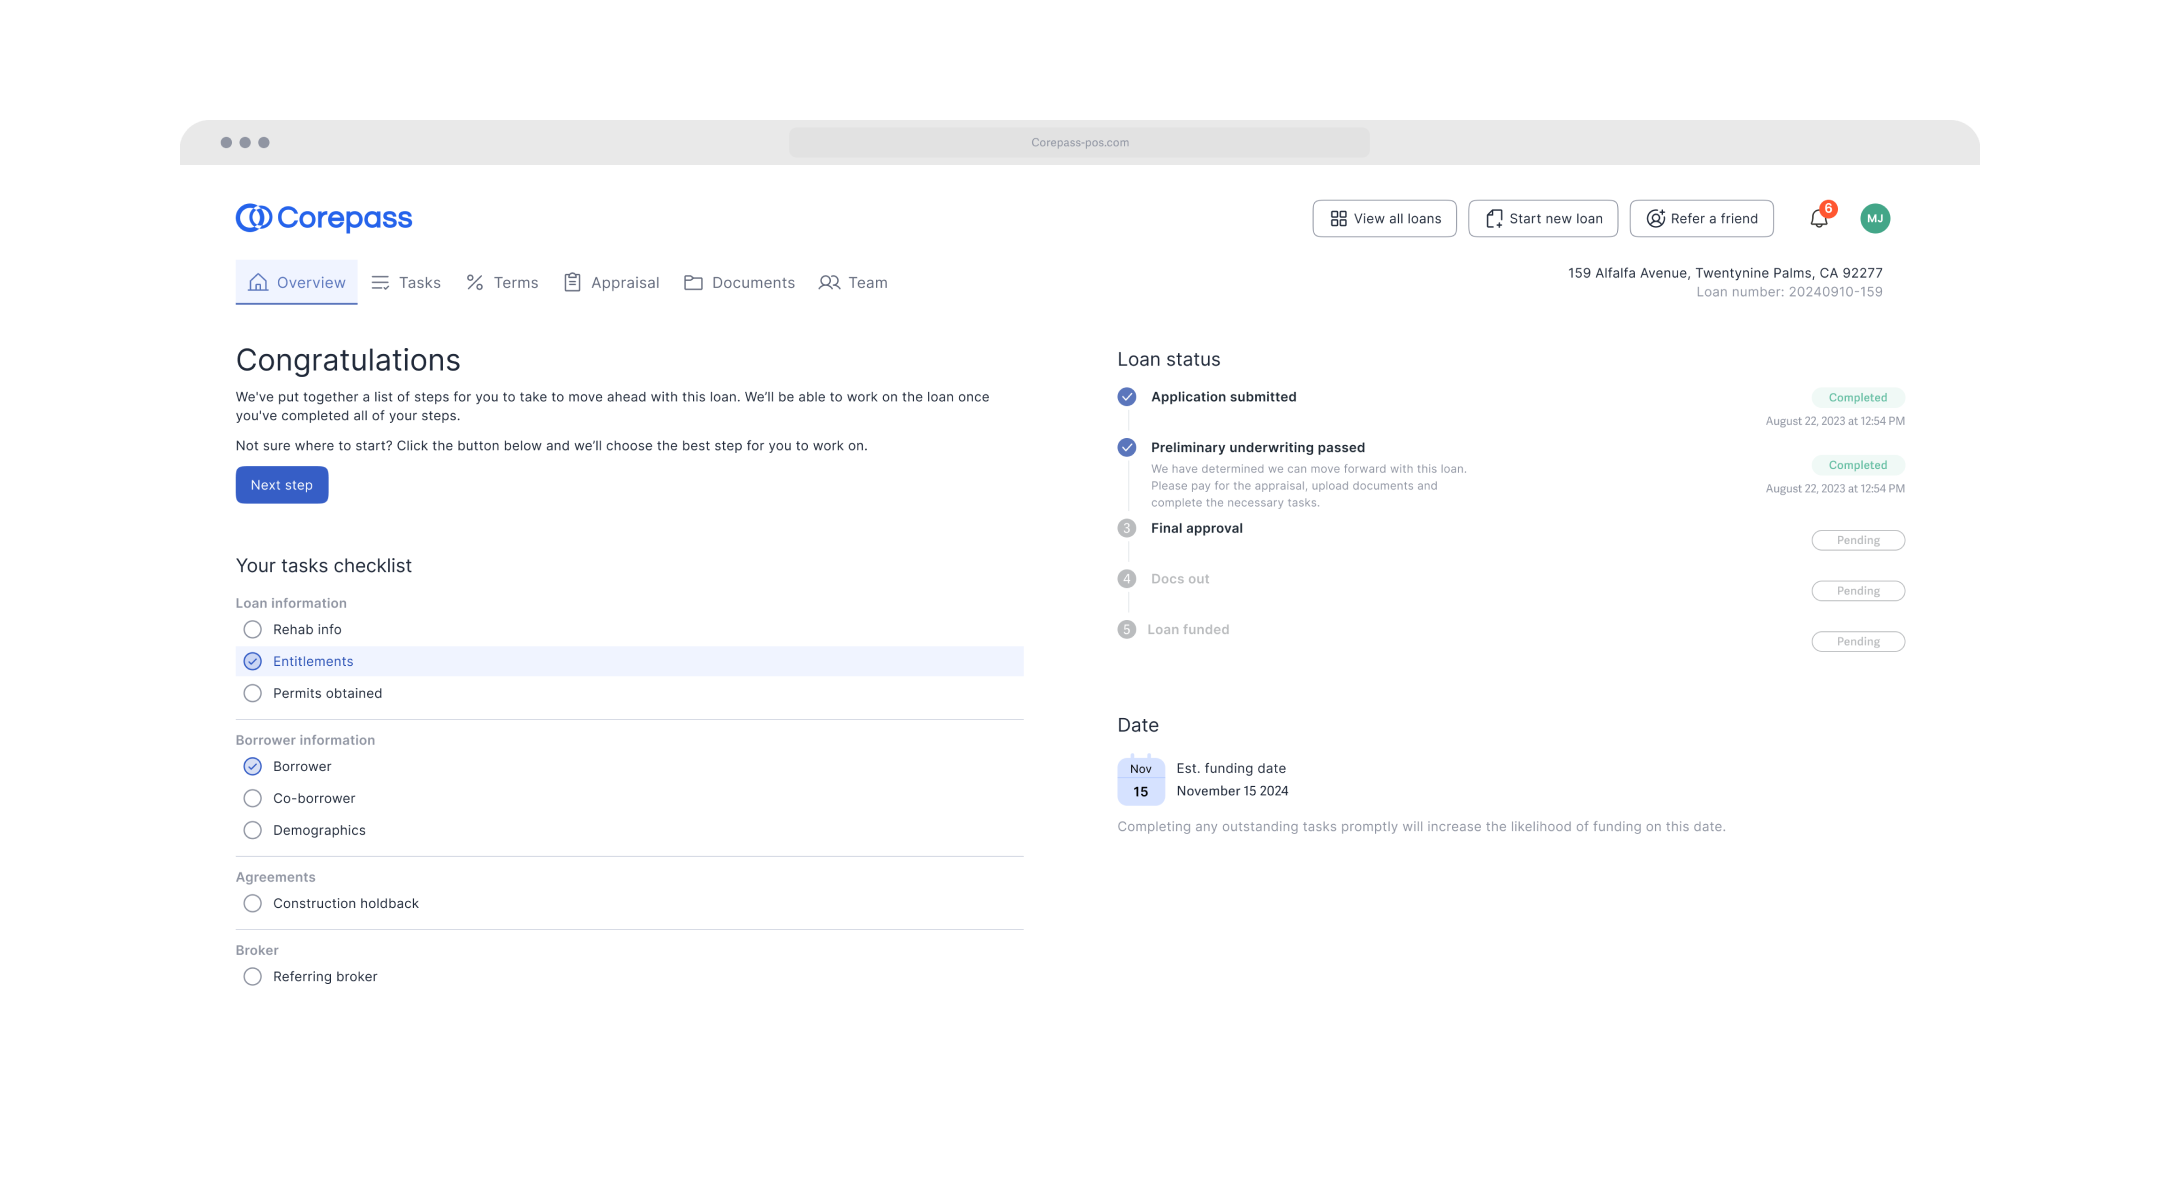Viewport: 2160px width, 1203px height.
Task: Toggle the Co-borrower circle
Action: click(x=253, y=798)
